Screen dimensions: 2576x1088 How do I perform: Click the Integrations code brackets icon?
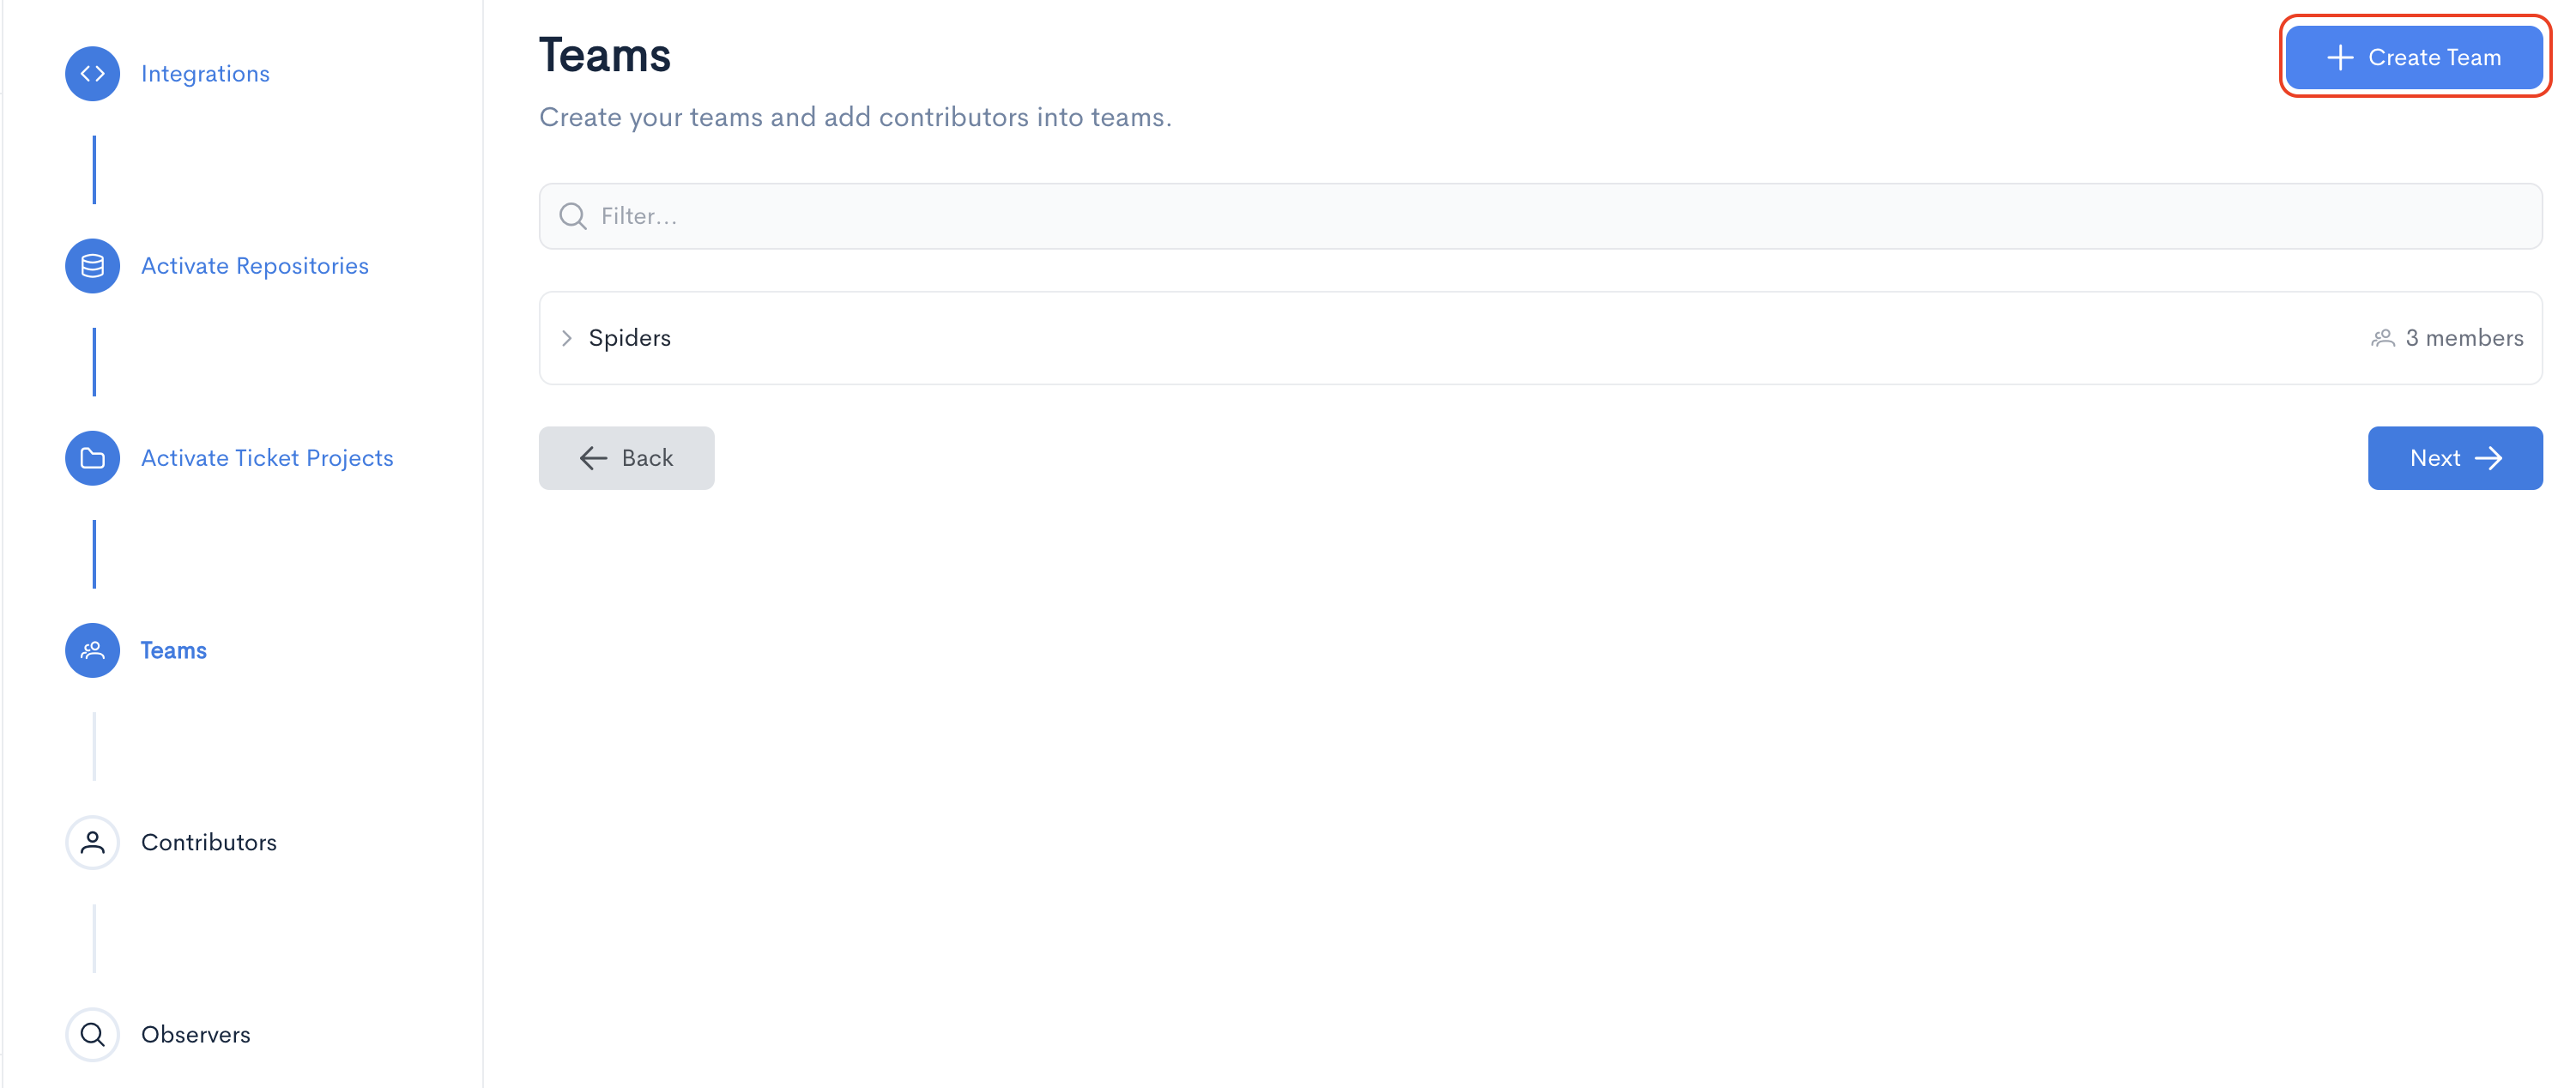[x=92, y=74]
